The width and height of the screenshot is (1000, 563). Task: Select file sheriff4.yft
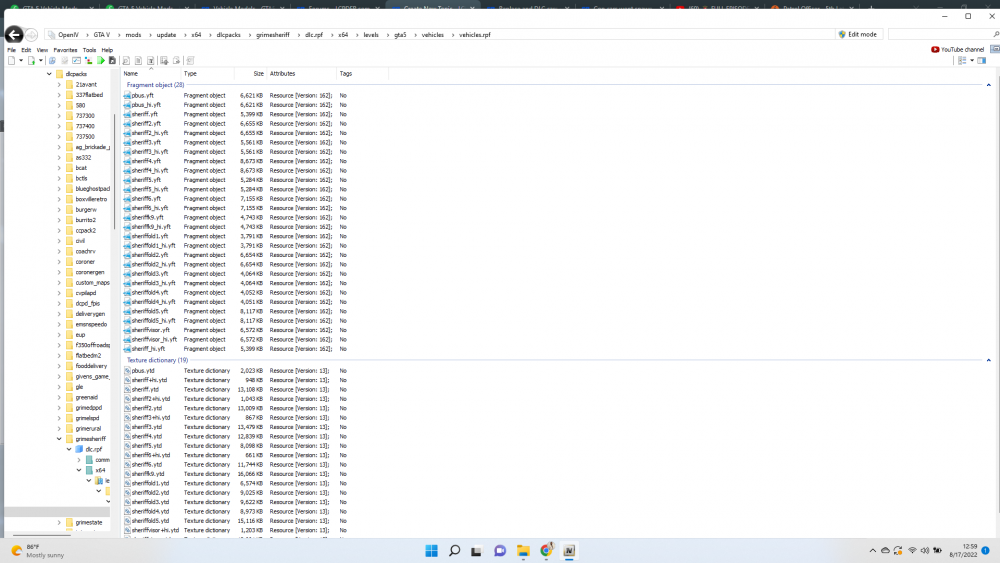click(x=146, y=161)
